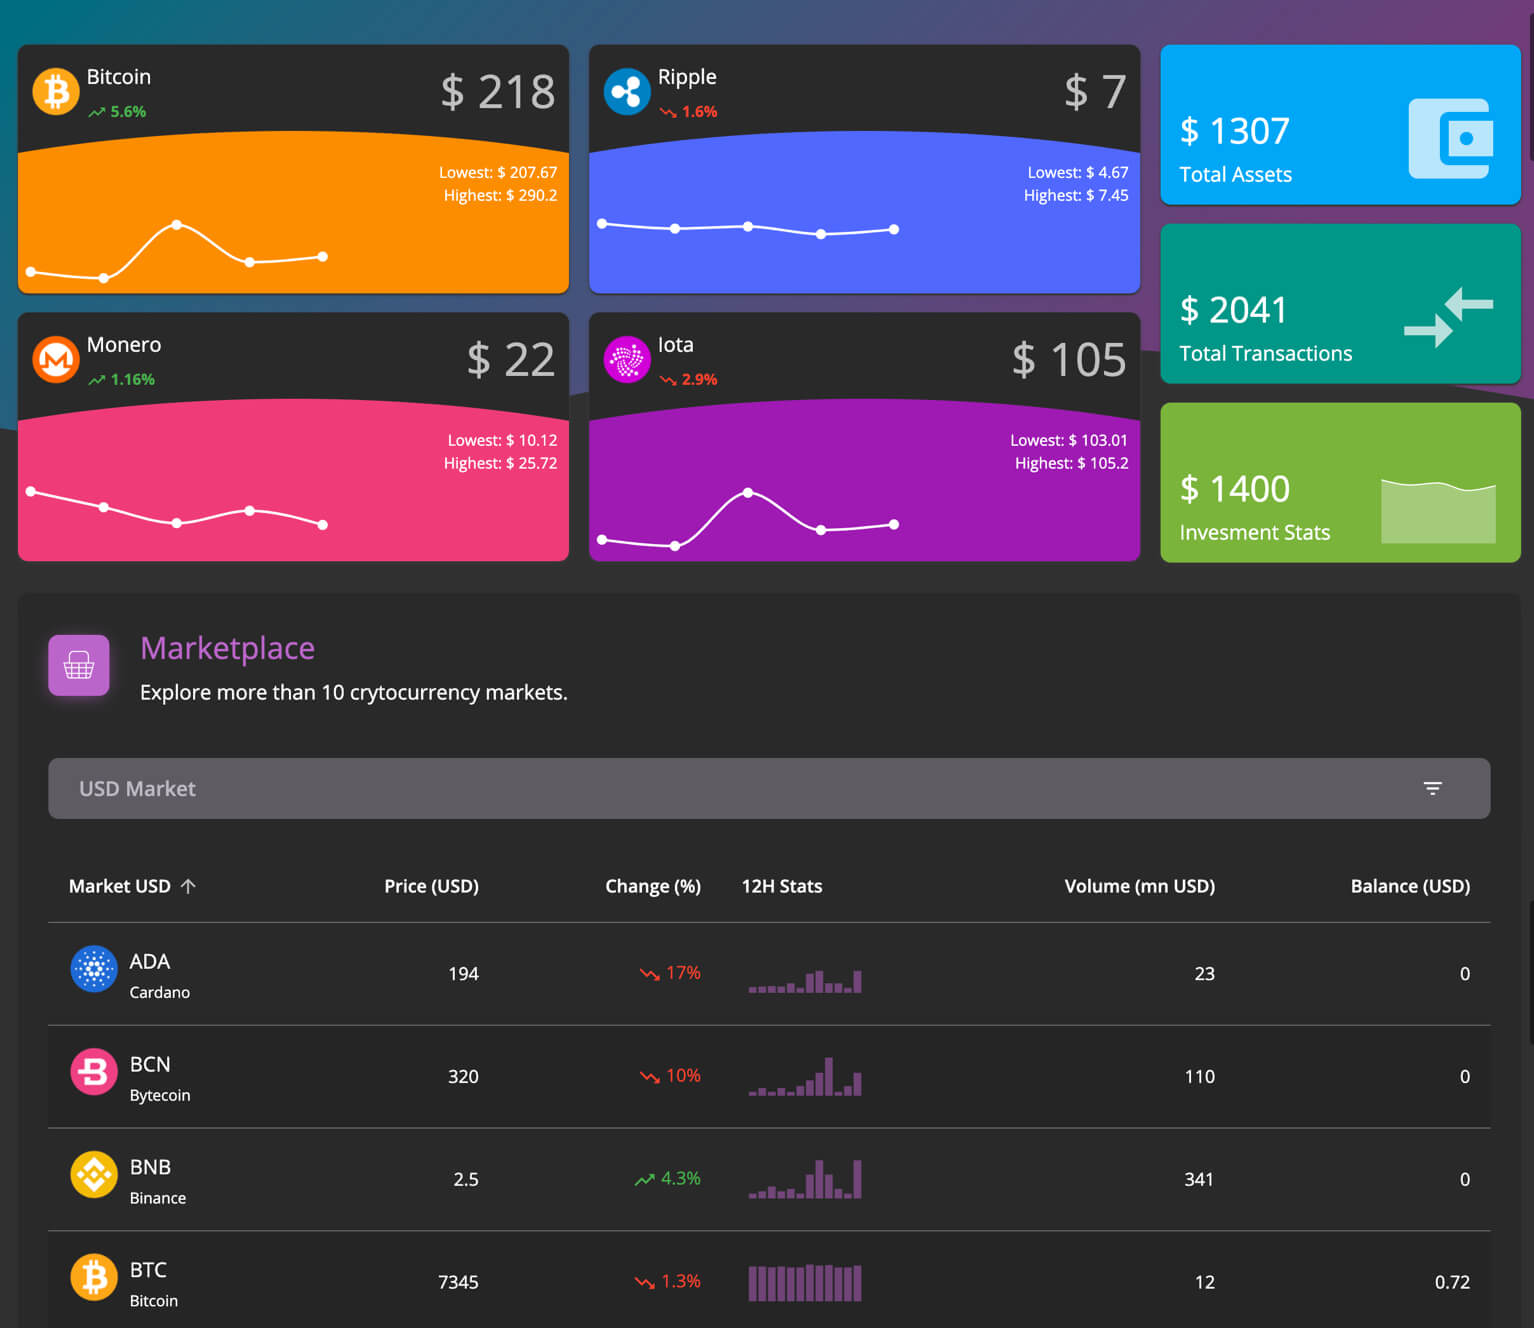
Task: Click the wallet icon on Total Assets
Action: [x=1451, y=138]
